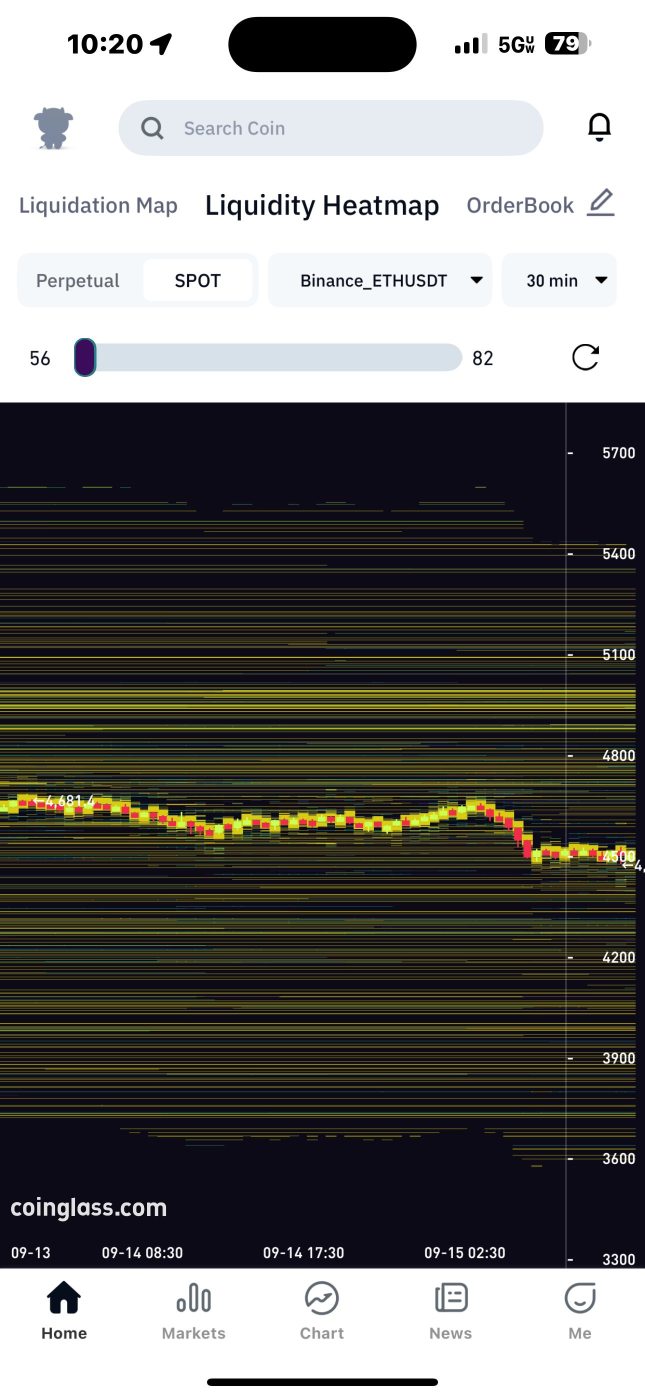Go to Home in the bottom navigation

point(64,1311)
